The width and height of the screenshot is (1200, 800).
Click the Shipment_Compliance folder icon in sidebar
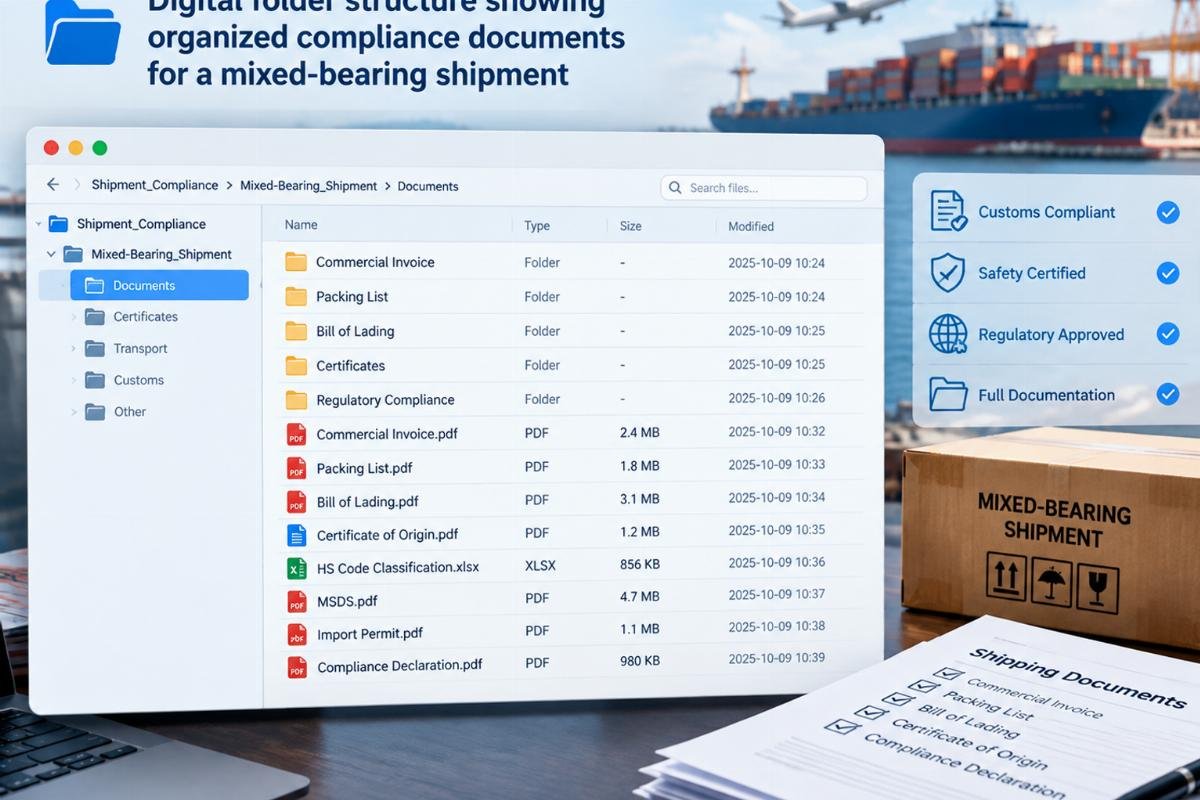58,224
